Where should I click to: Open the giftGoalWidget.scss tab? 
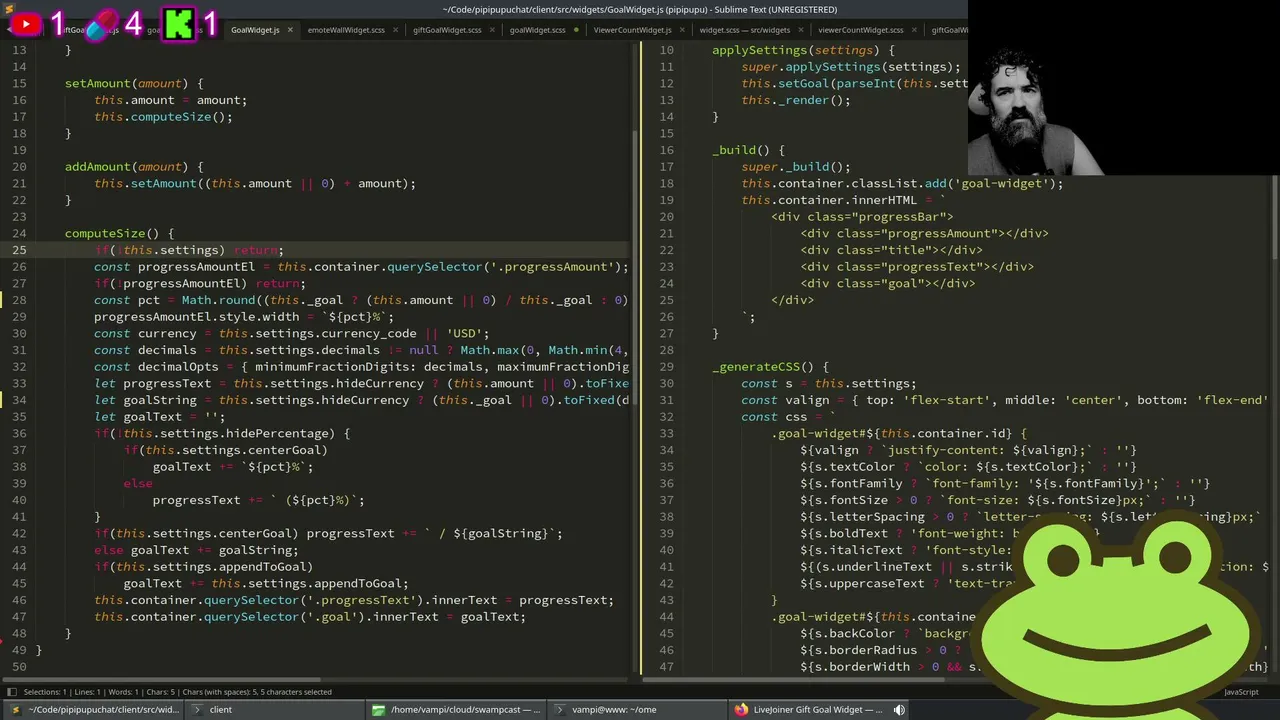pyautogui.click(x=447, y=30)
